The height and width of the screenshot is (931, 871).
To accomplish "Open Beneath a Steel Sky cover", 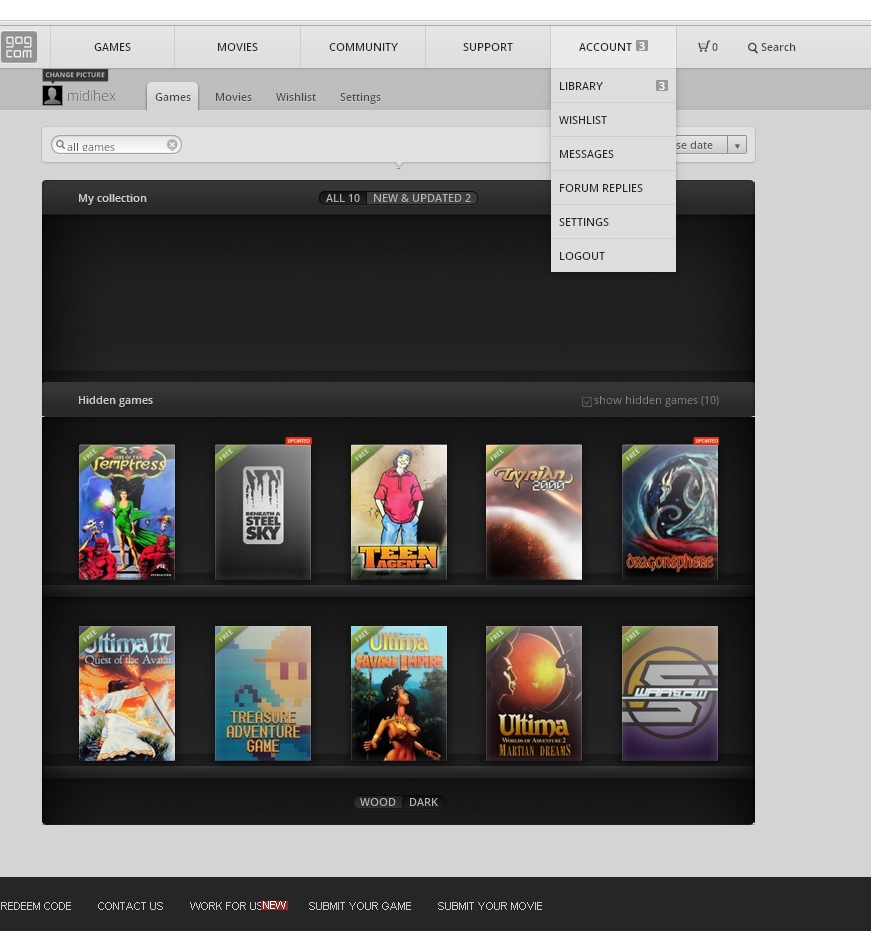I will point(263,512).
